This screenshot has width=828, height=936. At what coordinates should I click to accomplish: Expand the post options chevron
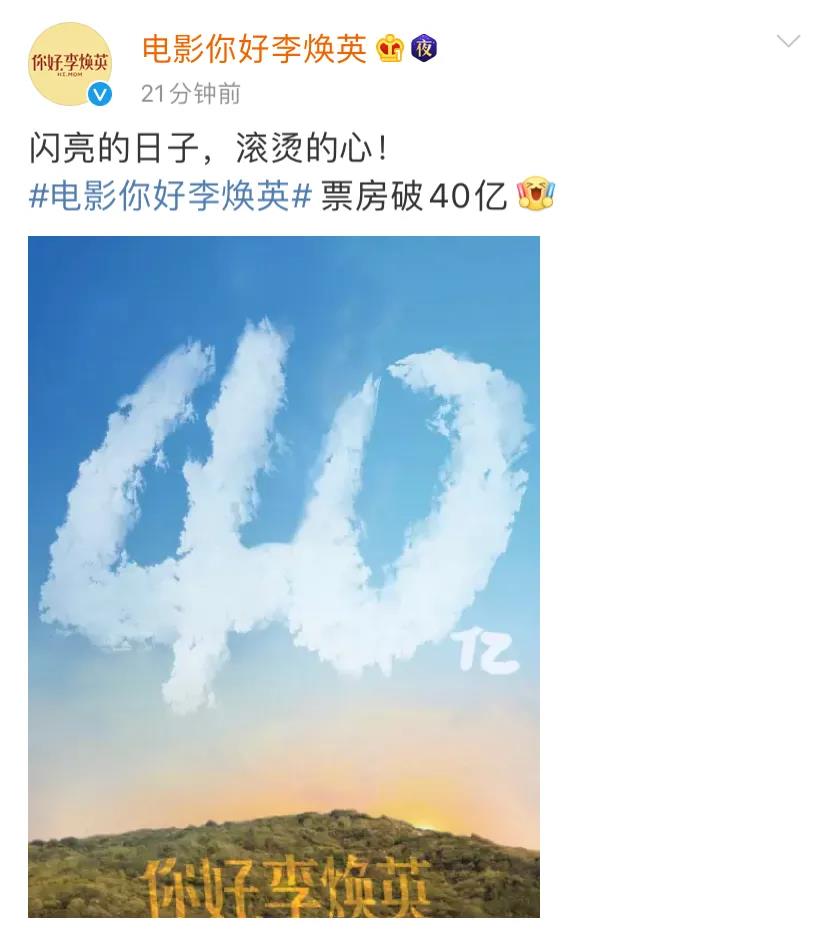coord(788,41)
